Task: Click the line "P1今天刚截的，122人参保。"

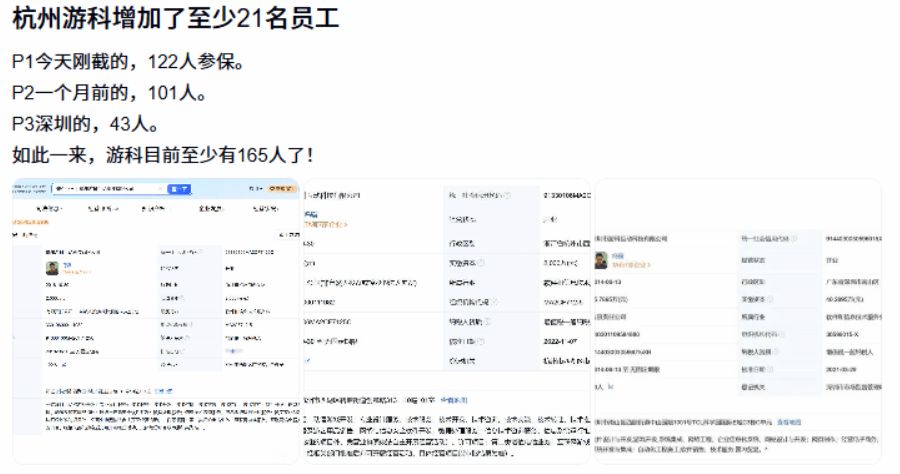Action: pos(129,61)
